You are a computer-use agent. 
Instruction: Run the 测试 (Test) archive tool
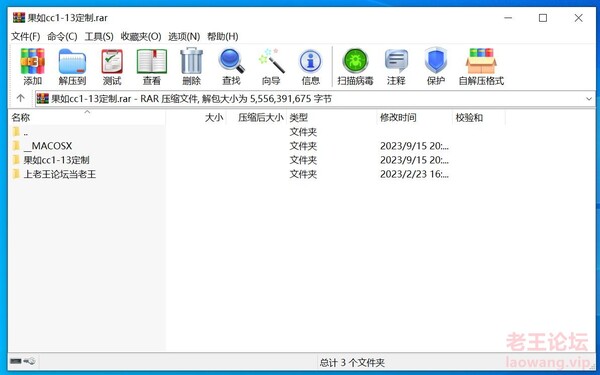tap(112, 61)
